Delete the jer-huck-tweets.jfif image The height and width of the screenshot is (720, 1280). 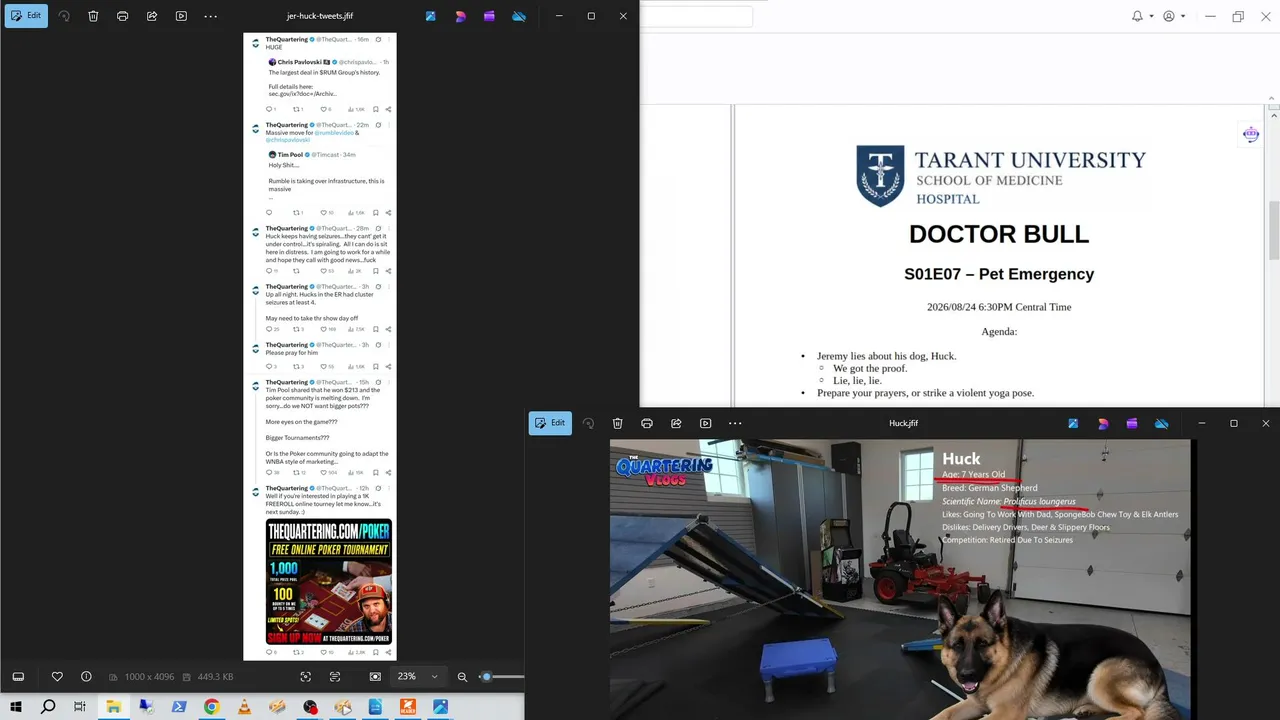tap(93, 16)
